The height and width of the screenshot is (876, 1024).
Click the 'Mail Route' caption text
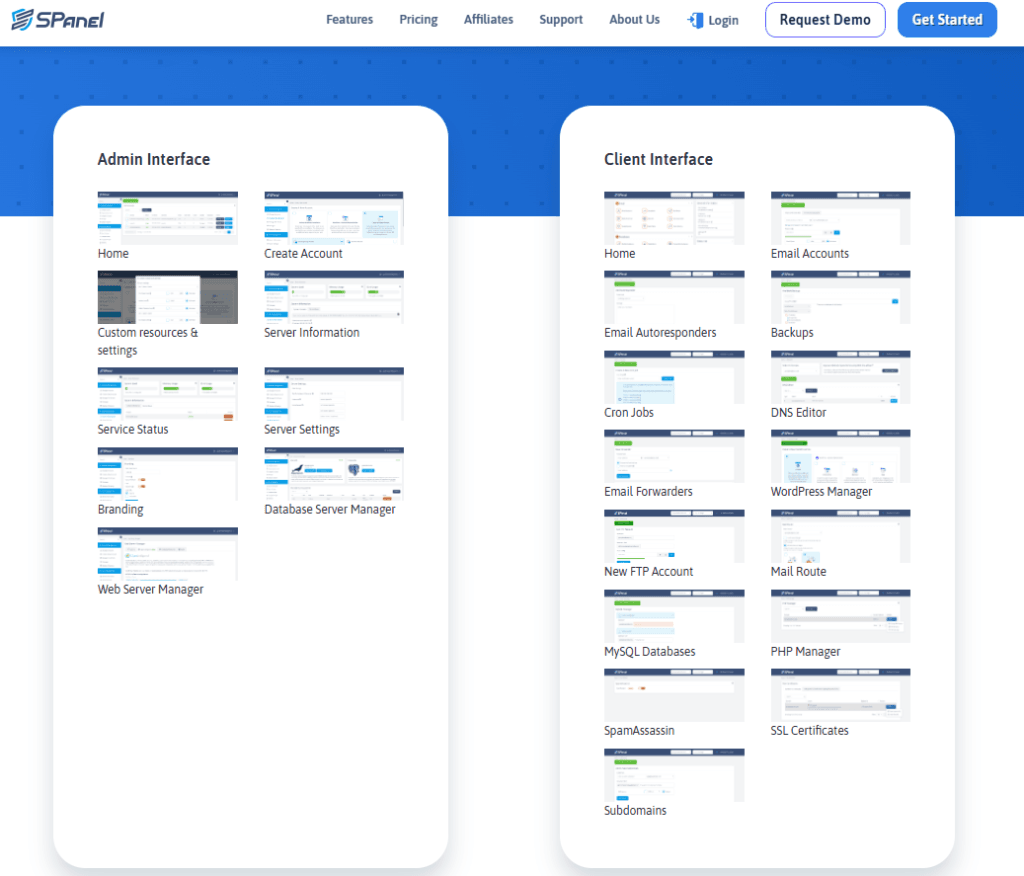pos(798,572)
